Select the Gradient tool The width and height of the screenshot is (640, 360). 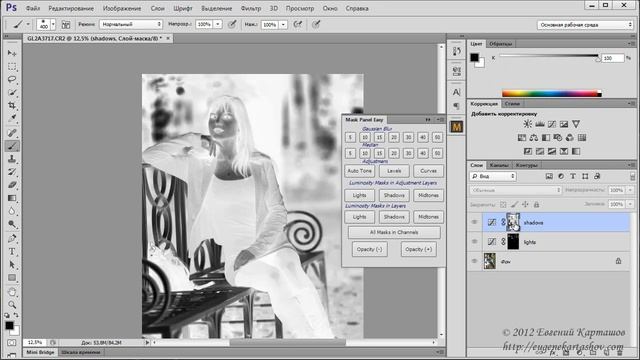(12, 198)
